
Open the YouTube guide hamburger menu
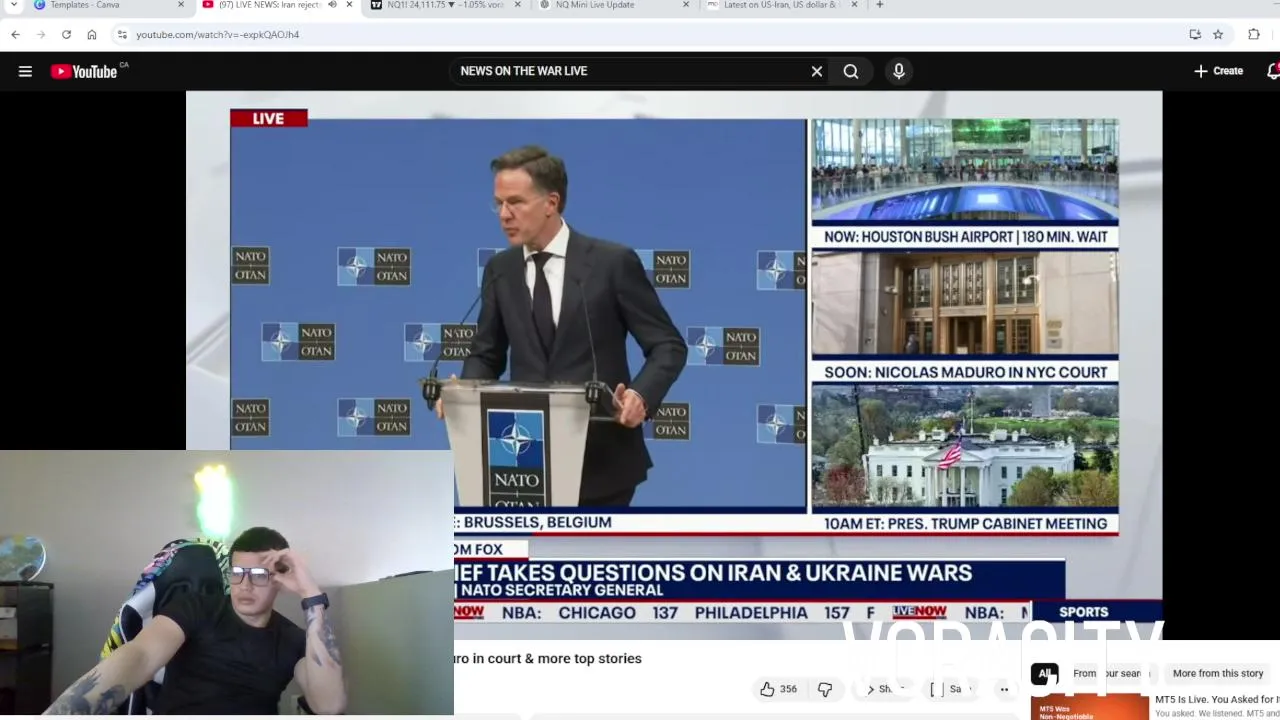pos(25,71)
